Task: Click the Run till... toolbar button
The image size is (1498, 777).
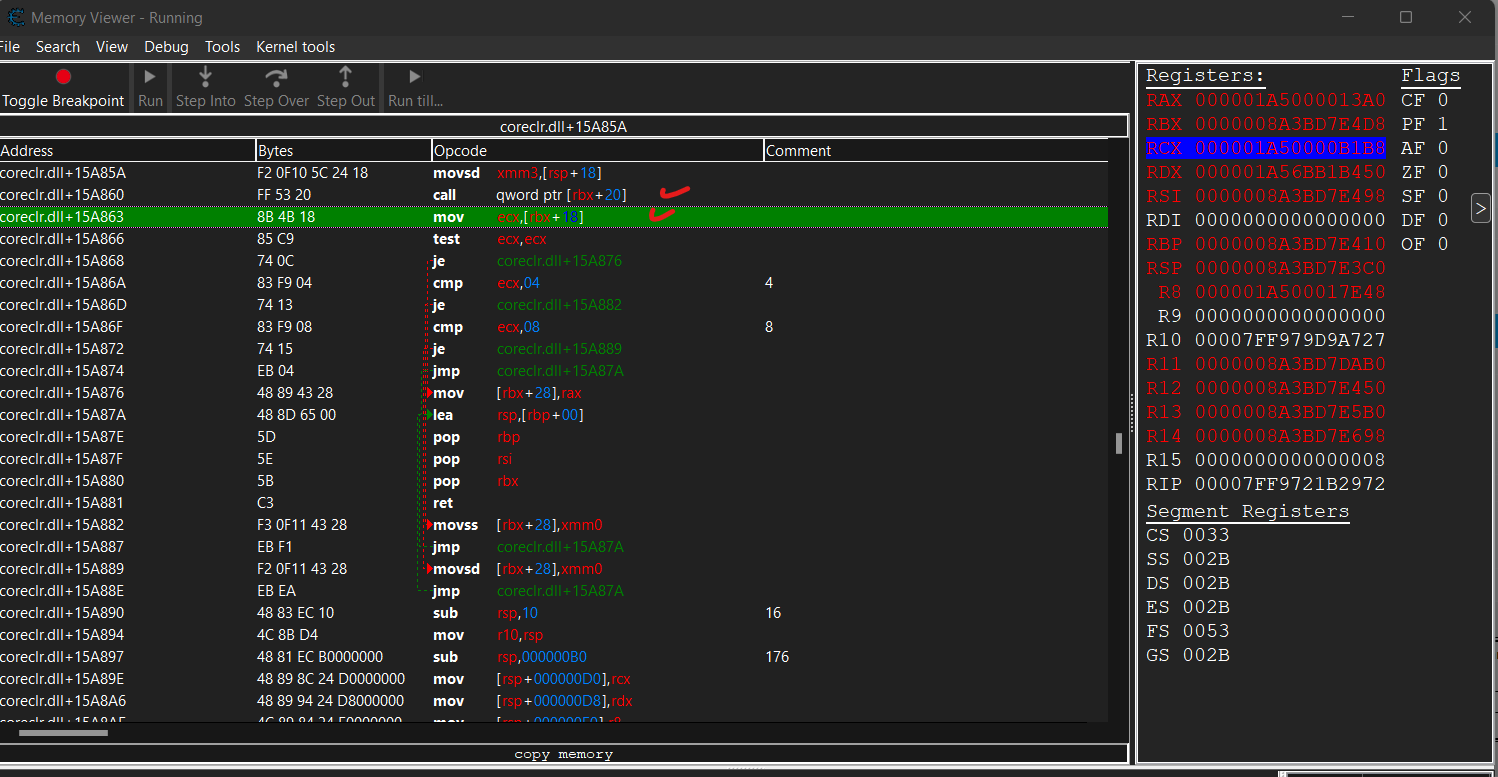Action: 415,88
